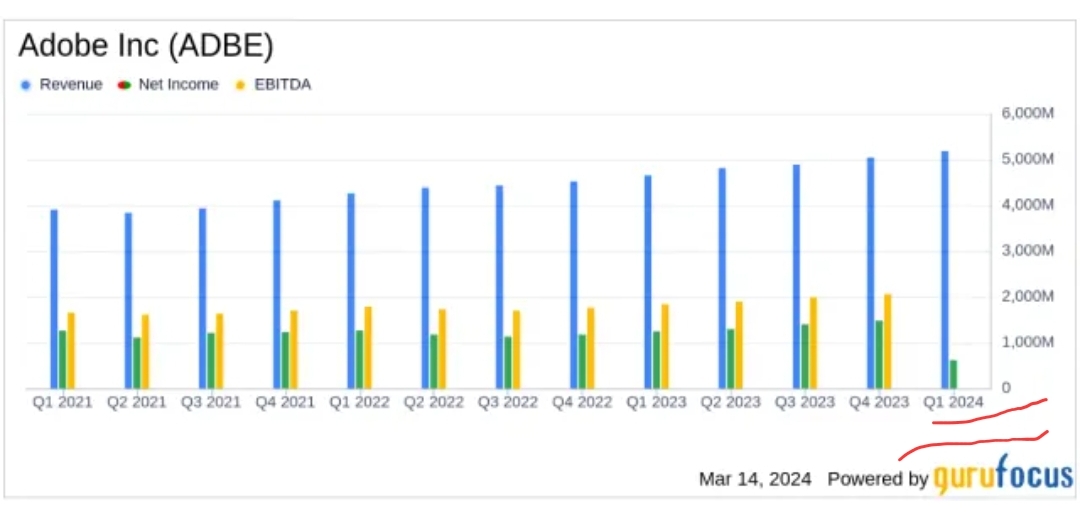Click the Q4 2022 axis label
The image size is (1080, 520).
582,402
